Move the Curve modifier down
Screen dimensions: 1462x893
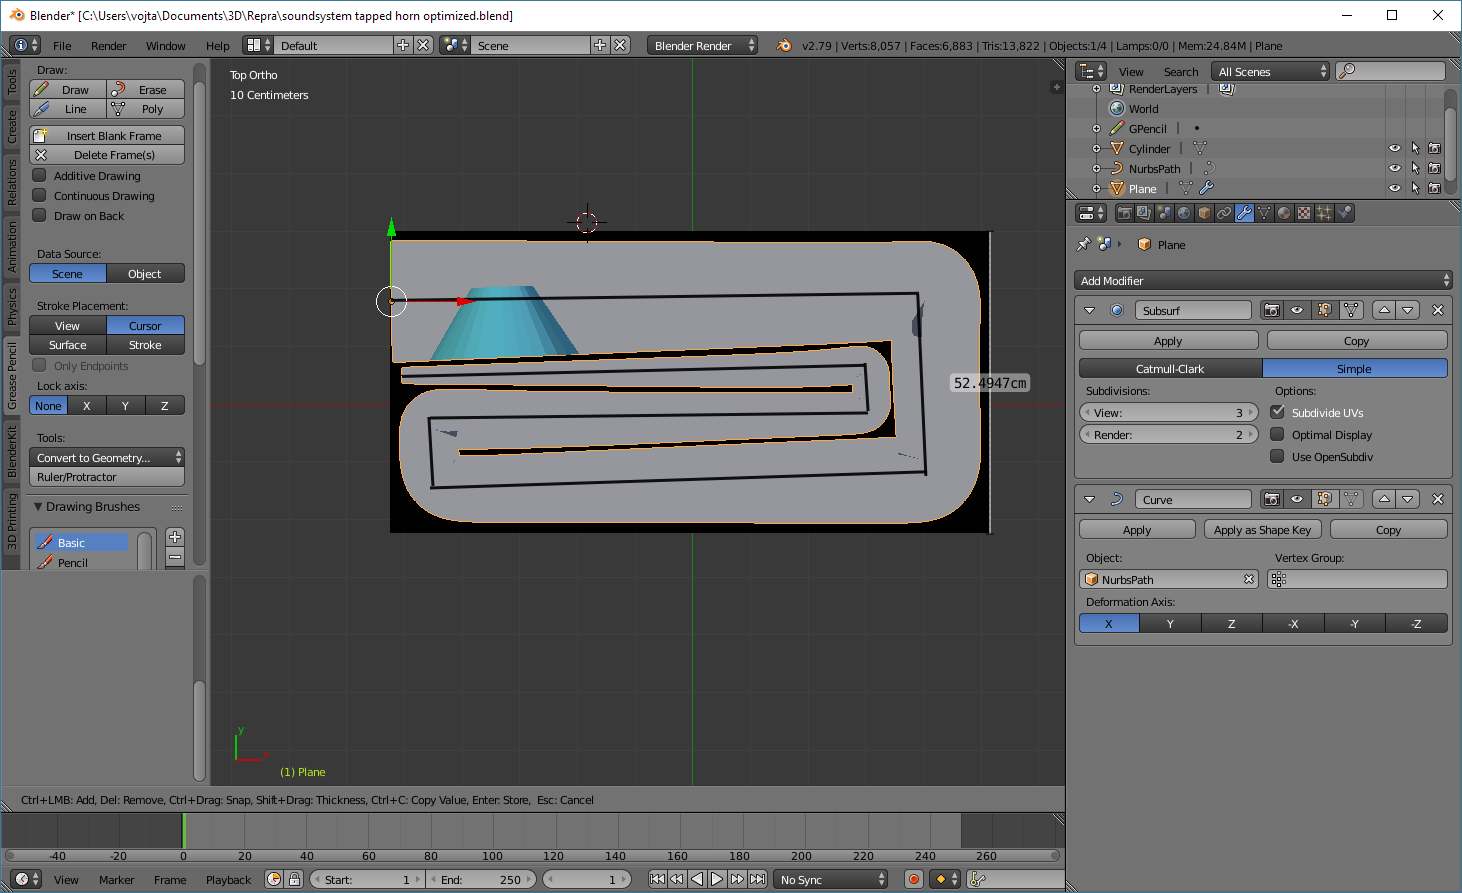pyautogui.click(x=1408, y=499)
